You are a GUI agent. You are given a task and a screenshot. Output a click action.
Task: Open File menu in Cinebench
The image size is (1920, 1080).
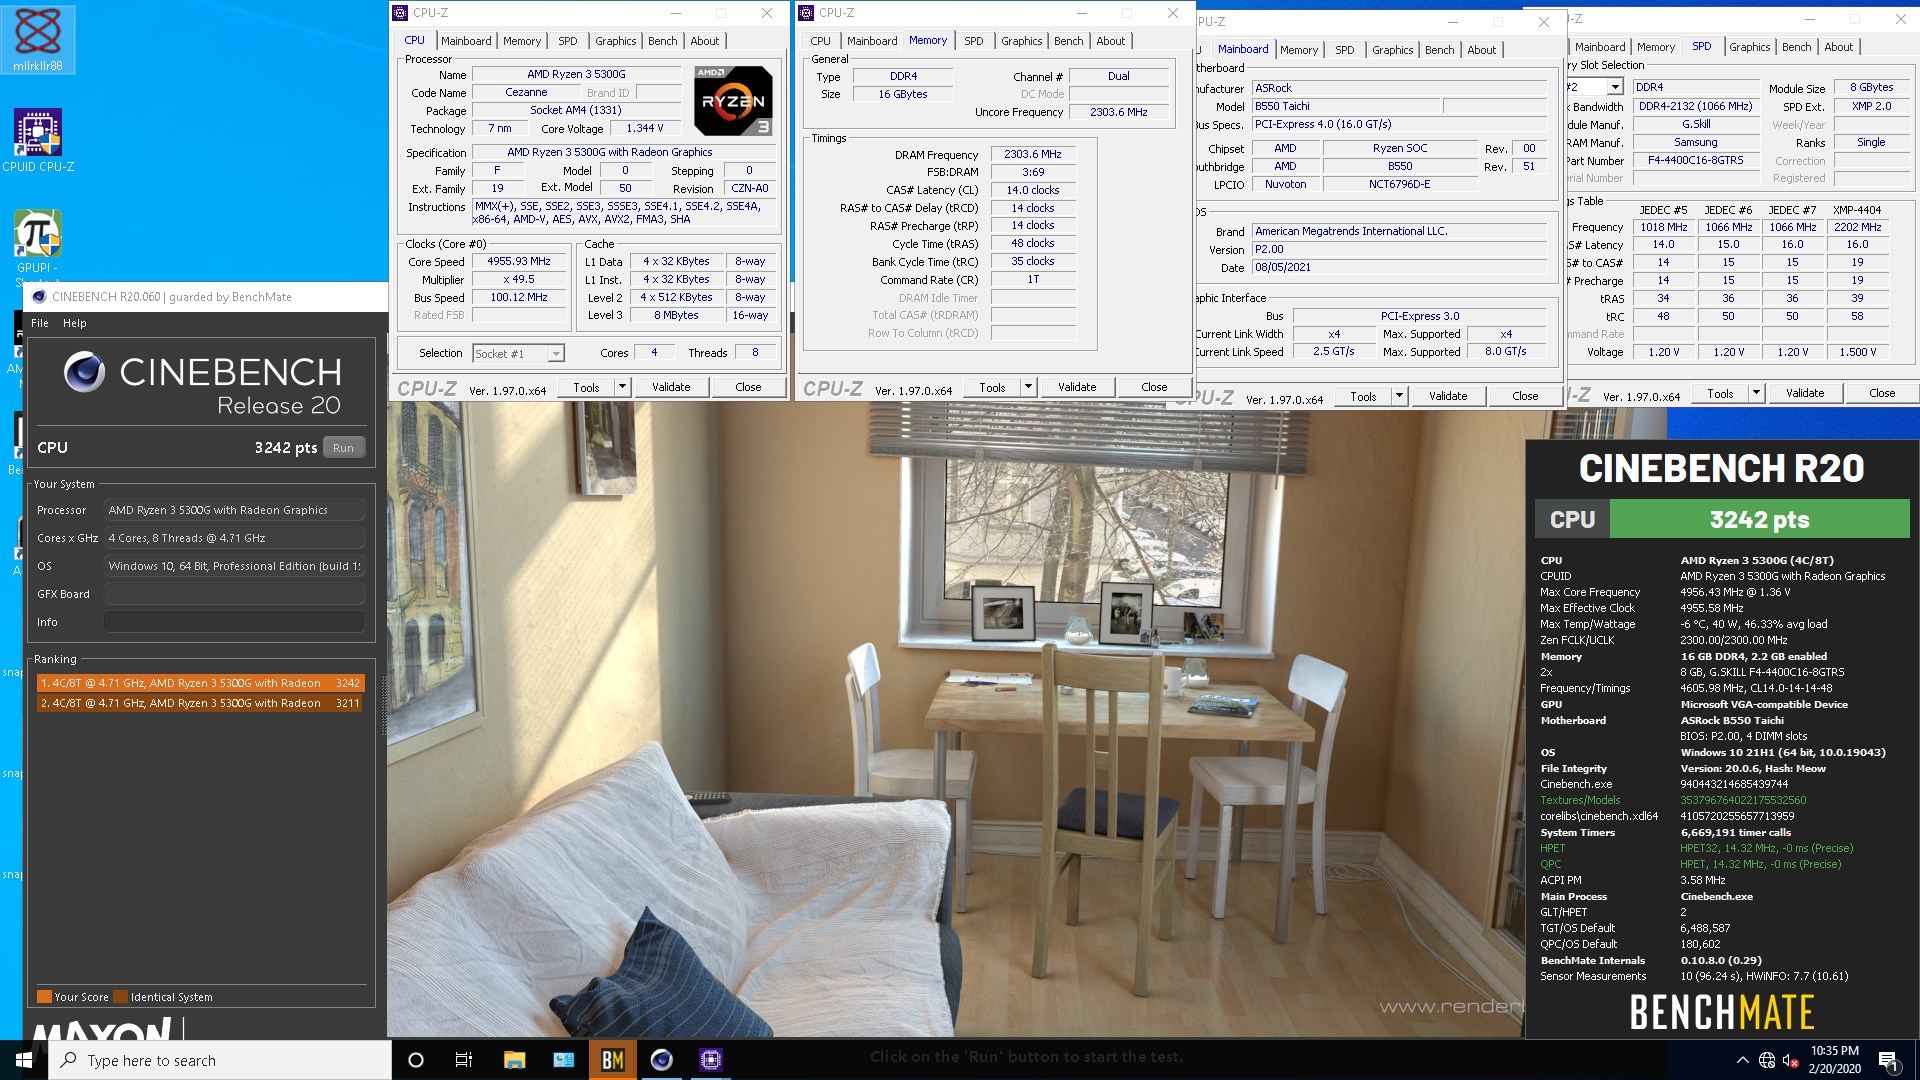point(40,323)
